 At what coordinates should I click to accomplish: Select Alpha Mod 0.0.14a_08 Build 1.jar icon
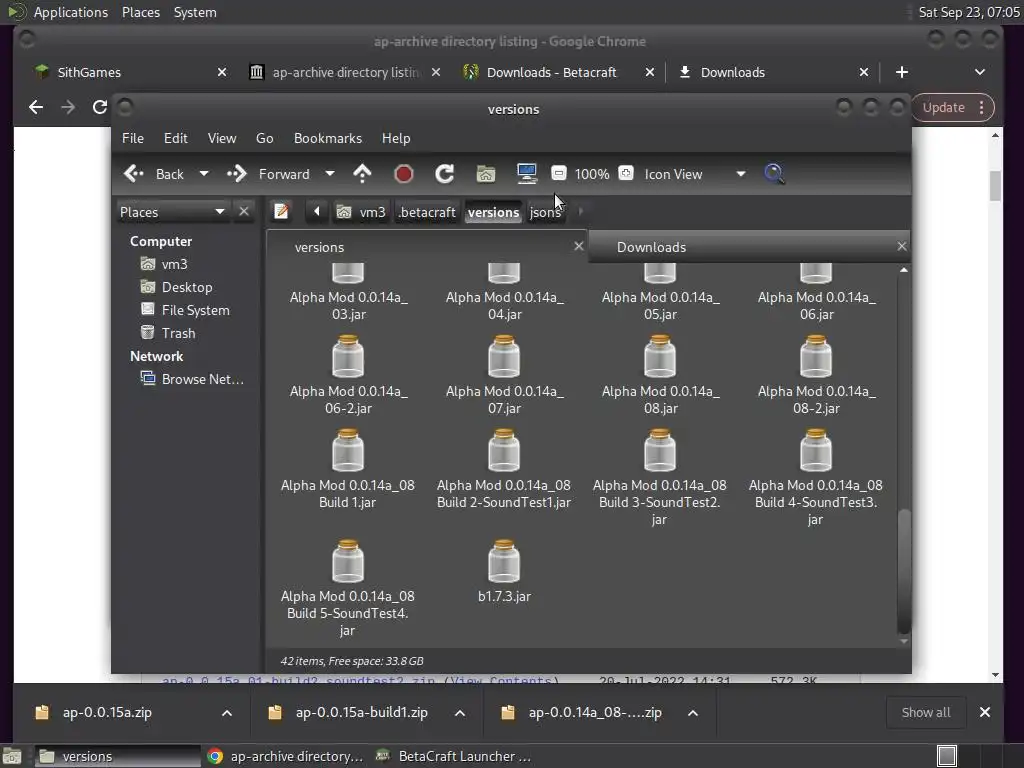coord(347,450)
